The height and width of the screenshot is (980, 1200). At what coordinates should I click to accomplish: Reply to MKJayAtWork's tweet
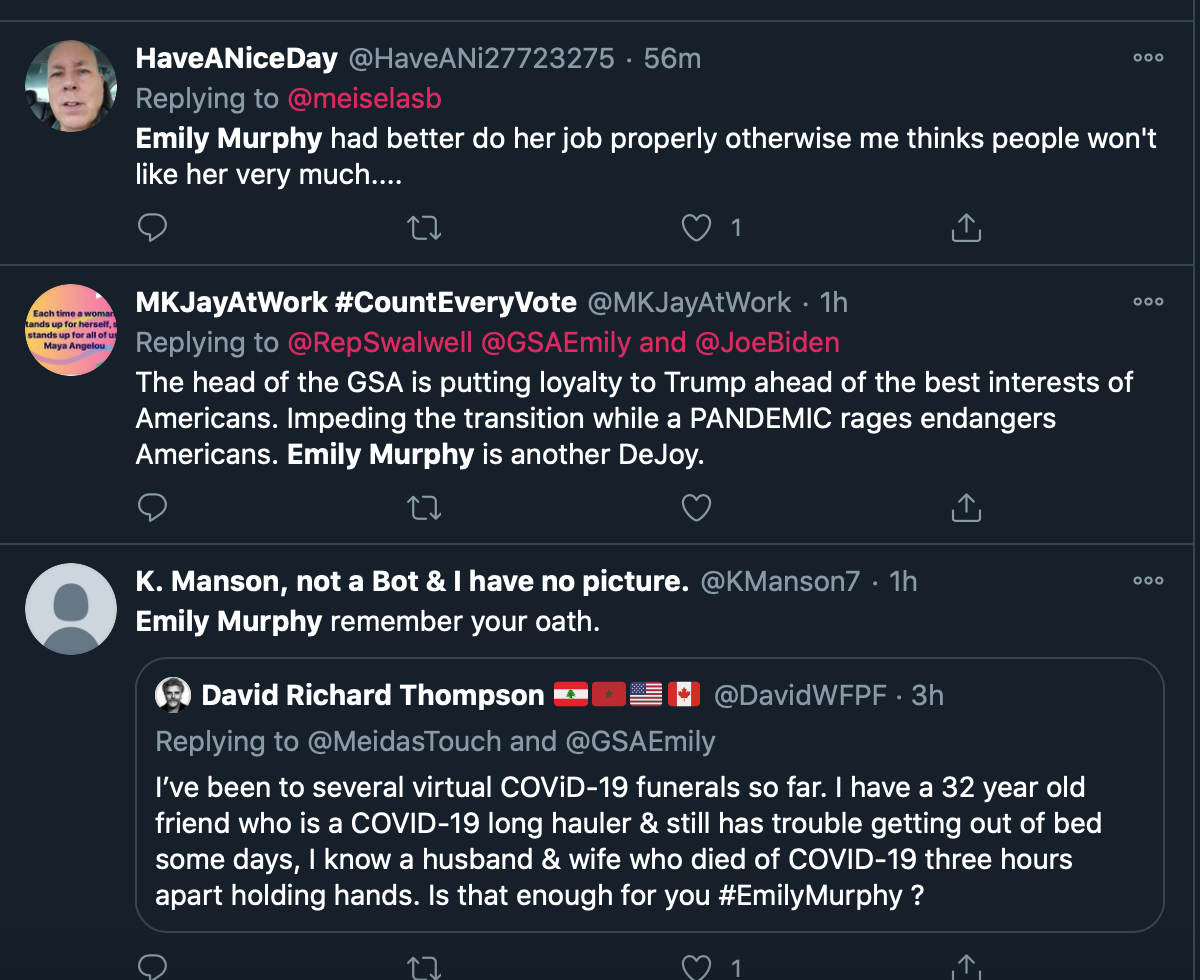[151, 507]
